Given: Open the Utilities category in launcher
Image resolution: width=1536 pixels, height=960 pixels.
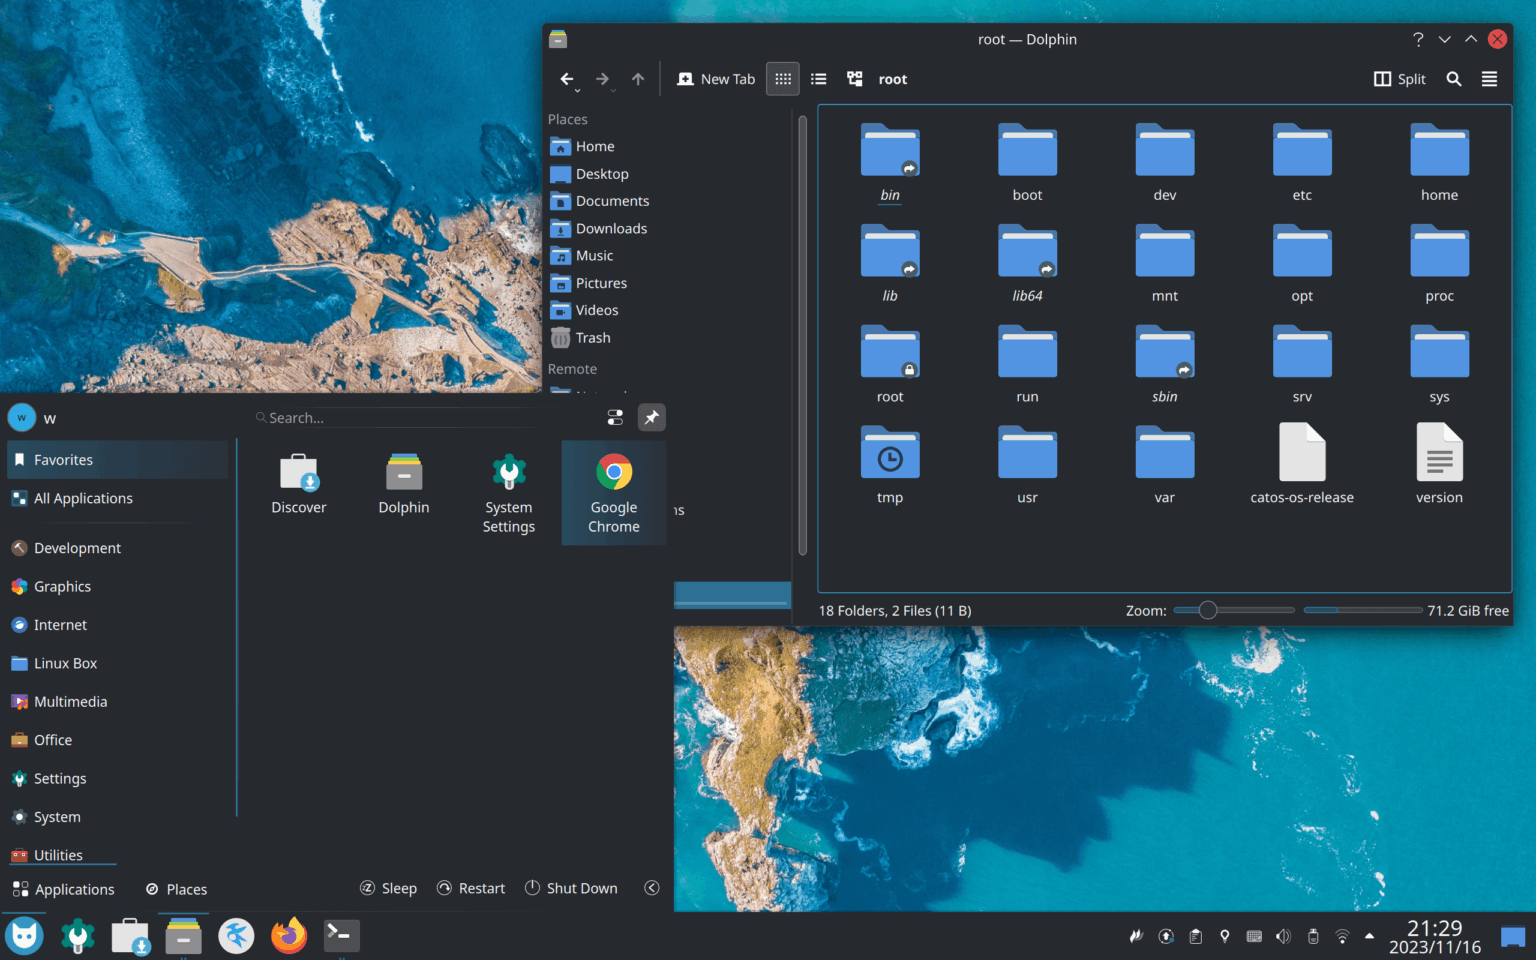Looking at the screenshot, I should click(62, 855).
